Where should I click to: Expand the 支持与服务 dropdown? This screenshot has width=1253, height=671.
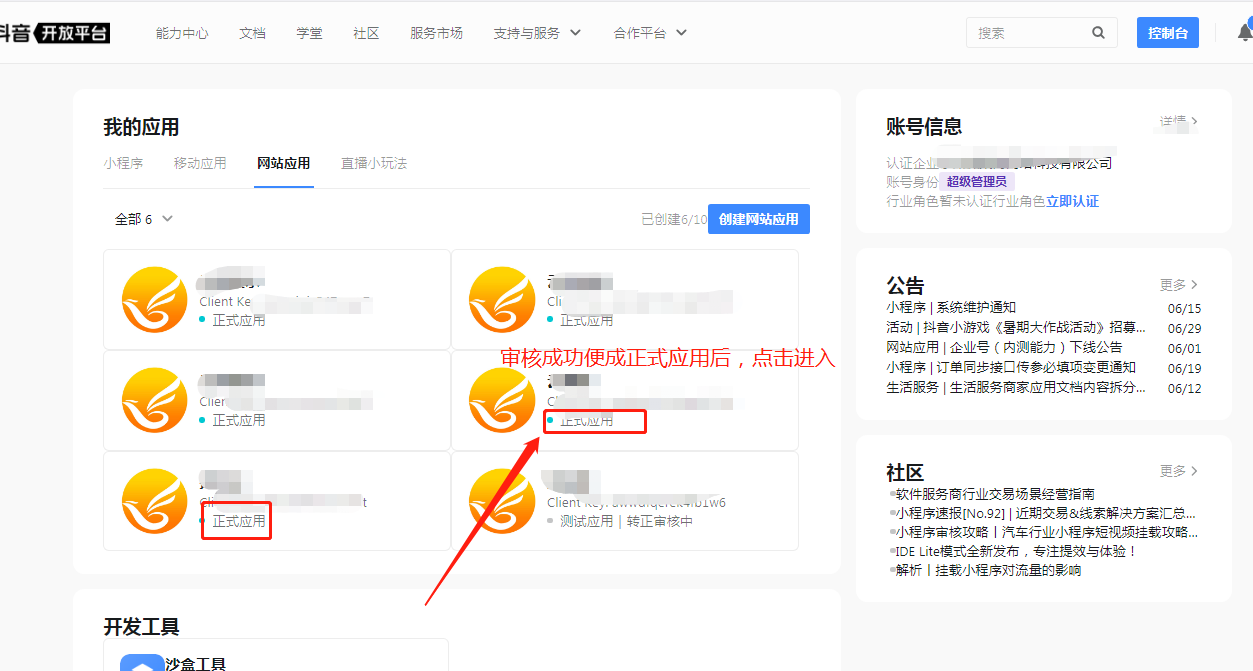(x=537, y=33)
